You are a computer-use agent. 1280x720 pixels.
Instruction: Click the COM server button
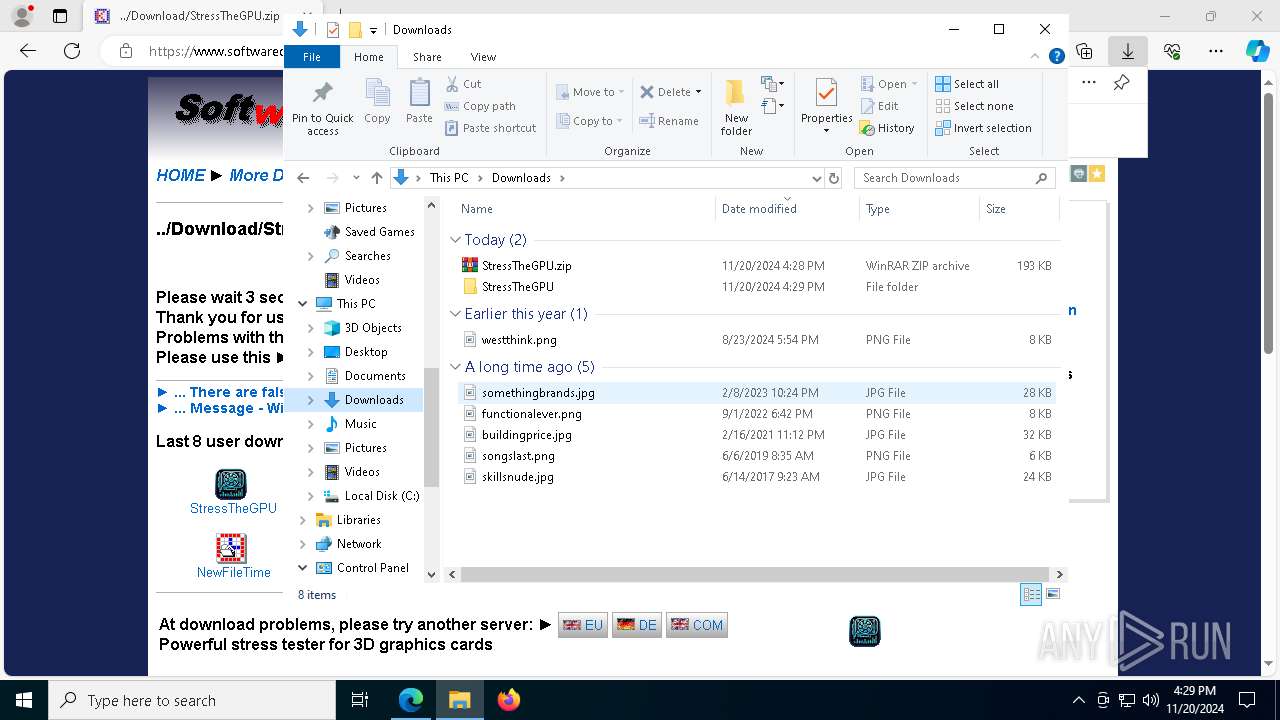click(x=697, y=625)
